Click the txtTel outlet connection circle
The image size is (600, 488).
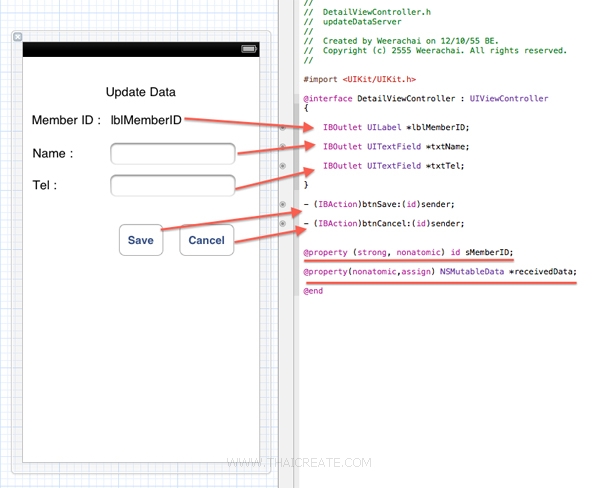point(283,166)
